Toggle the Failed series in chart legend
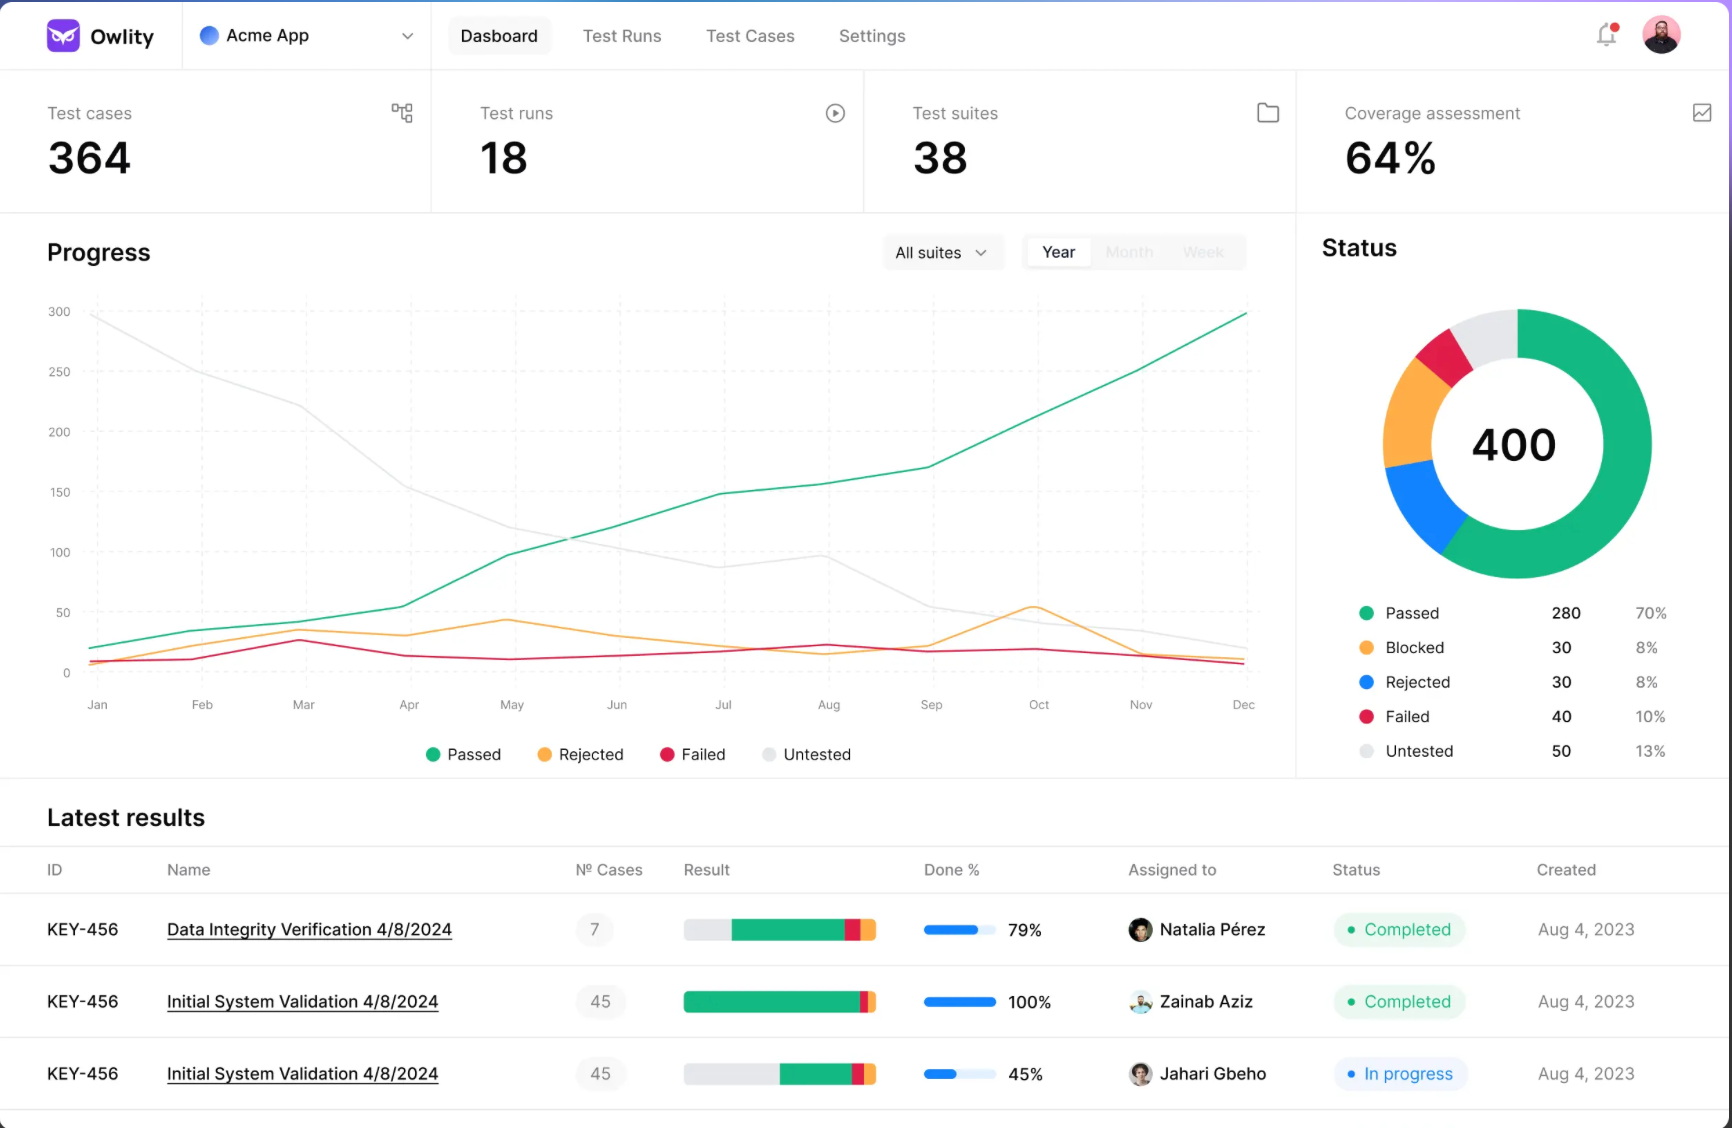The image size is (1732, 1128). pyautogui.click(x=693, y=755)
